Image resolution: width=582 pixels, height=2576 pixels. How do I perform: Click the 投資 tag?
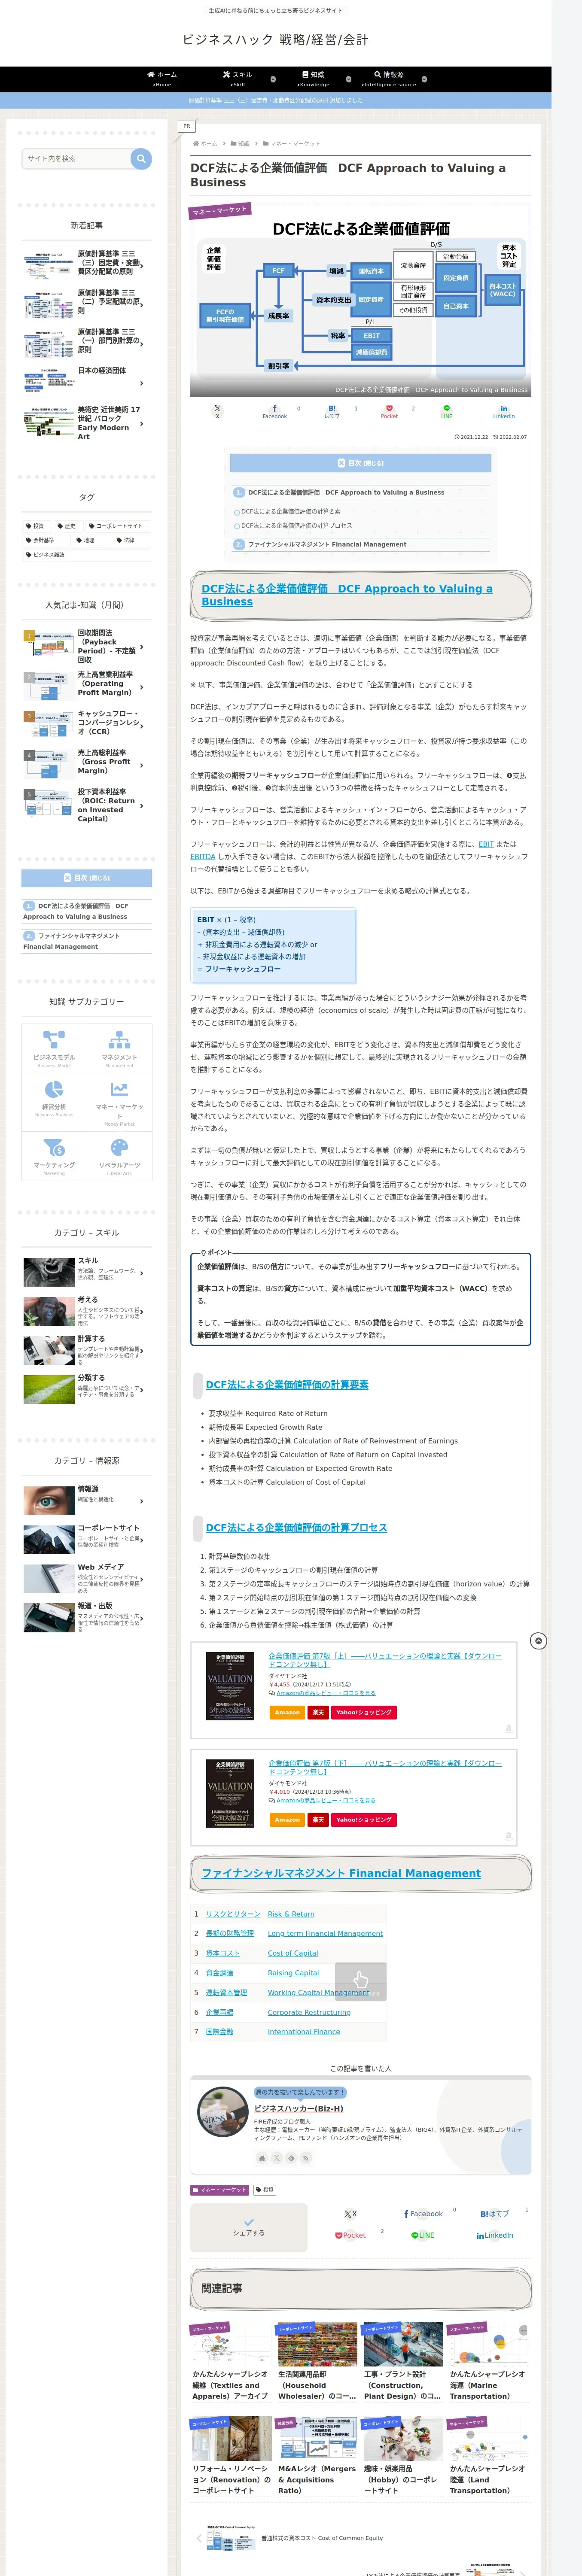36,526
